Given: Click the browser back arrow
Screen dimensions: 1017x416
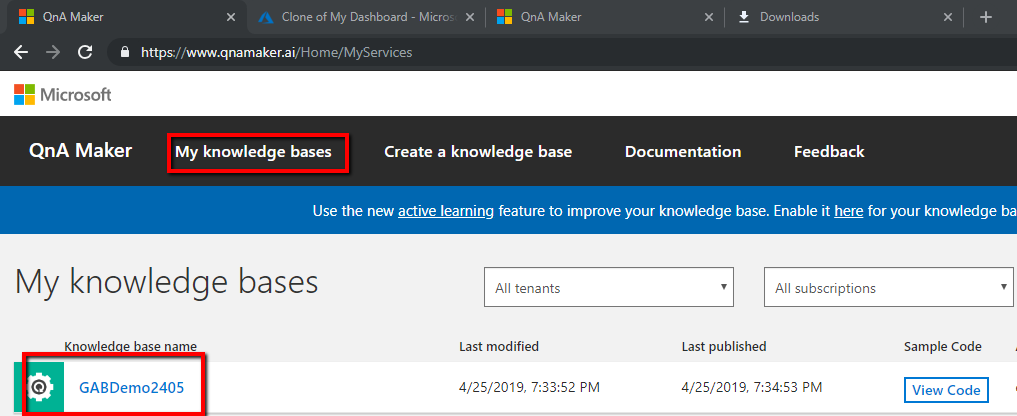Looking at the screenshot, I should point(21,53).
